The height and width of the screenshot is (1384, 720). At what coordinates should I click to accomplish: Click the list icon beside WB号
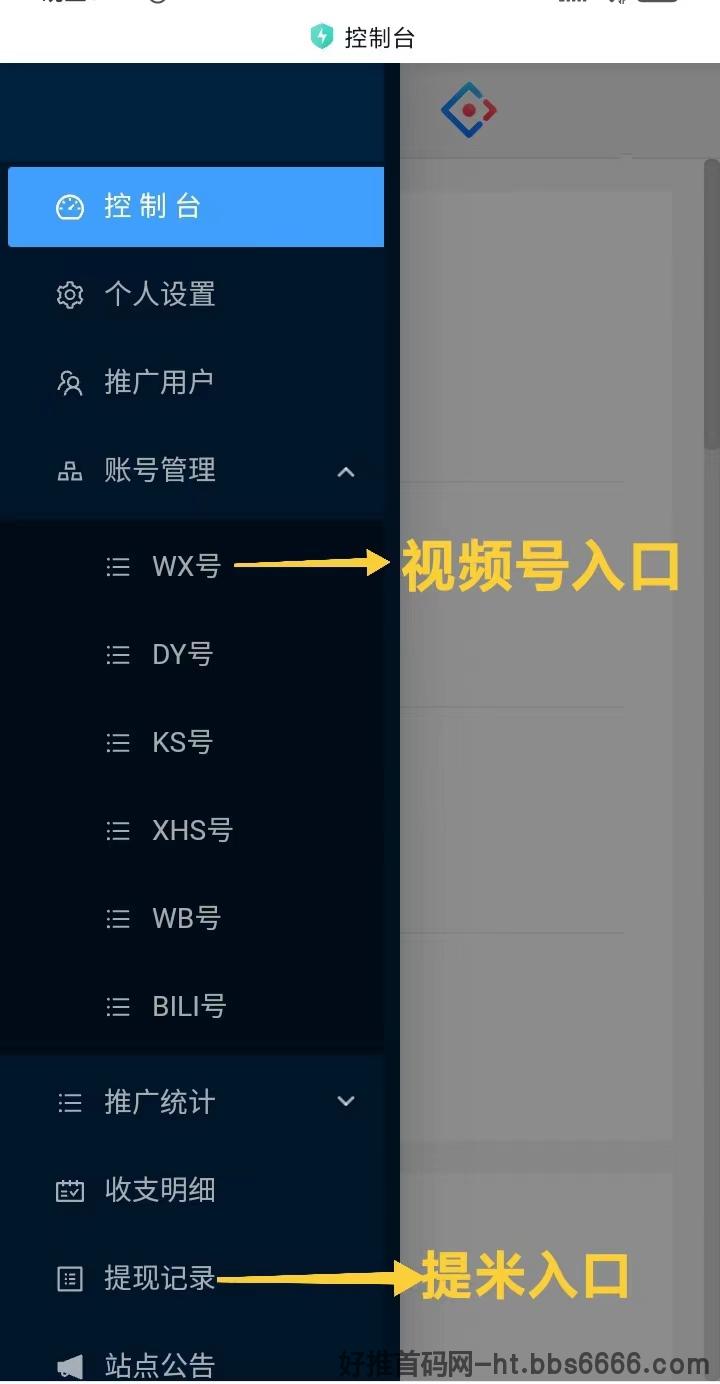118,919
